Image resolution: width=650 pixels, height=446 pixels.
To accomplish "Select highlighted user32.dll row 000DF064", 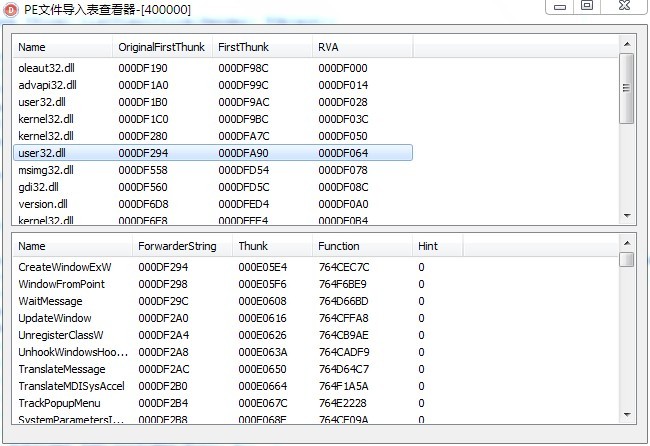I will [213, 153].
